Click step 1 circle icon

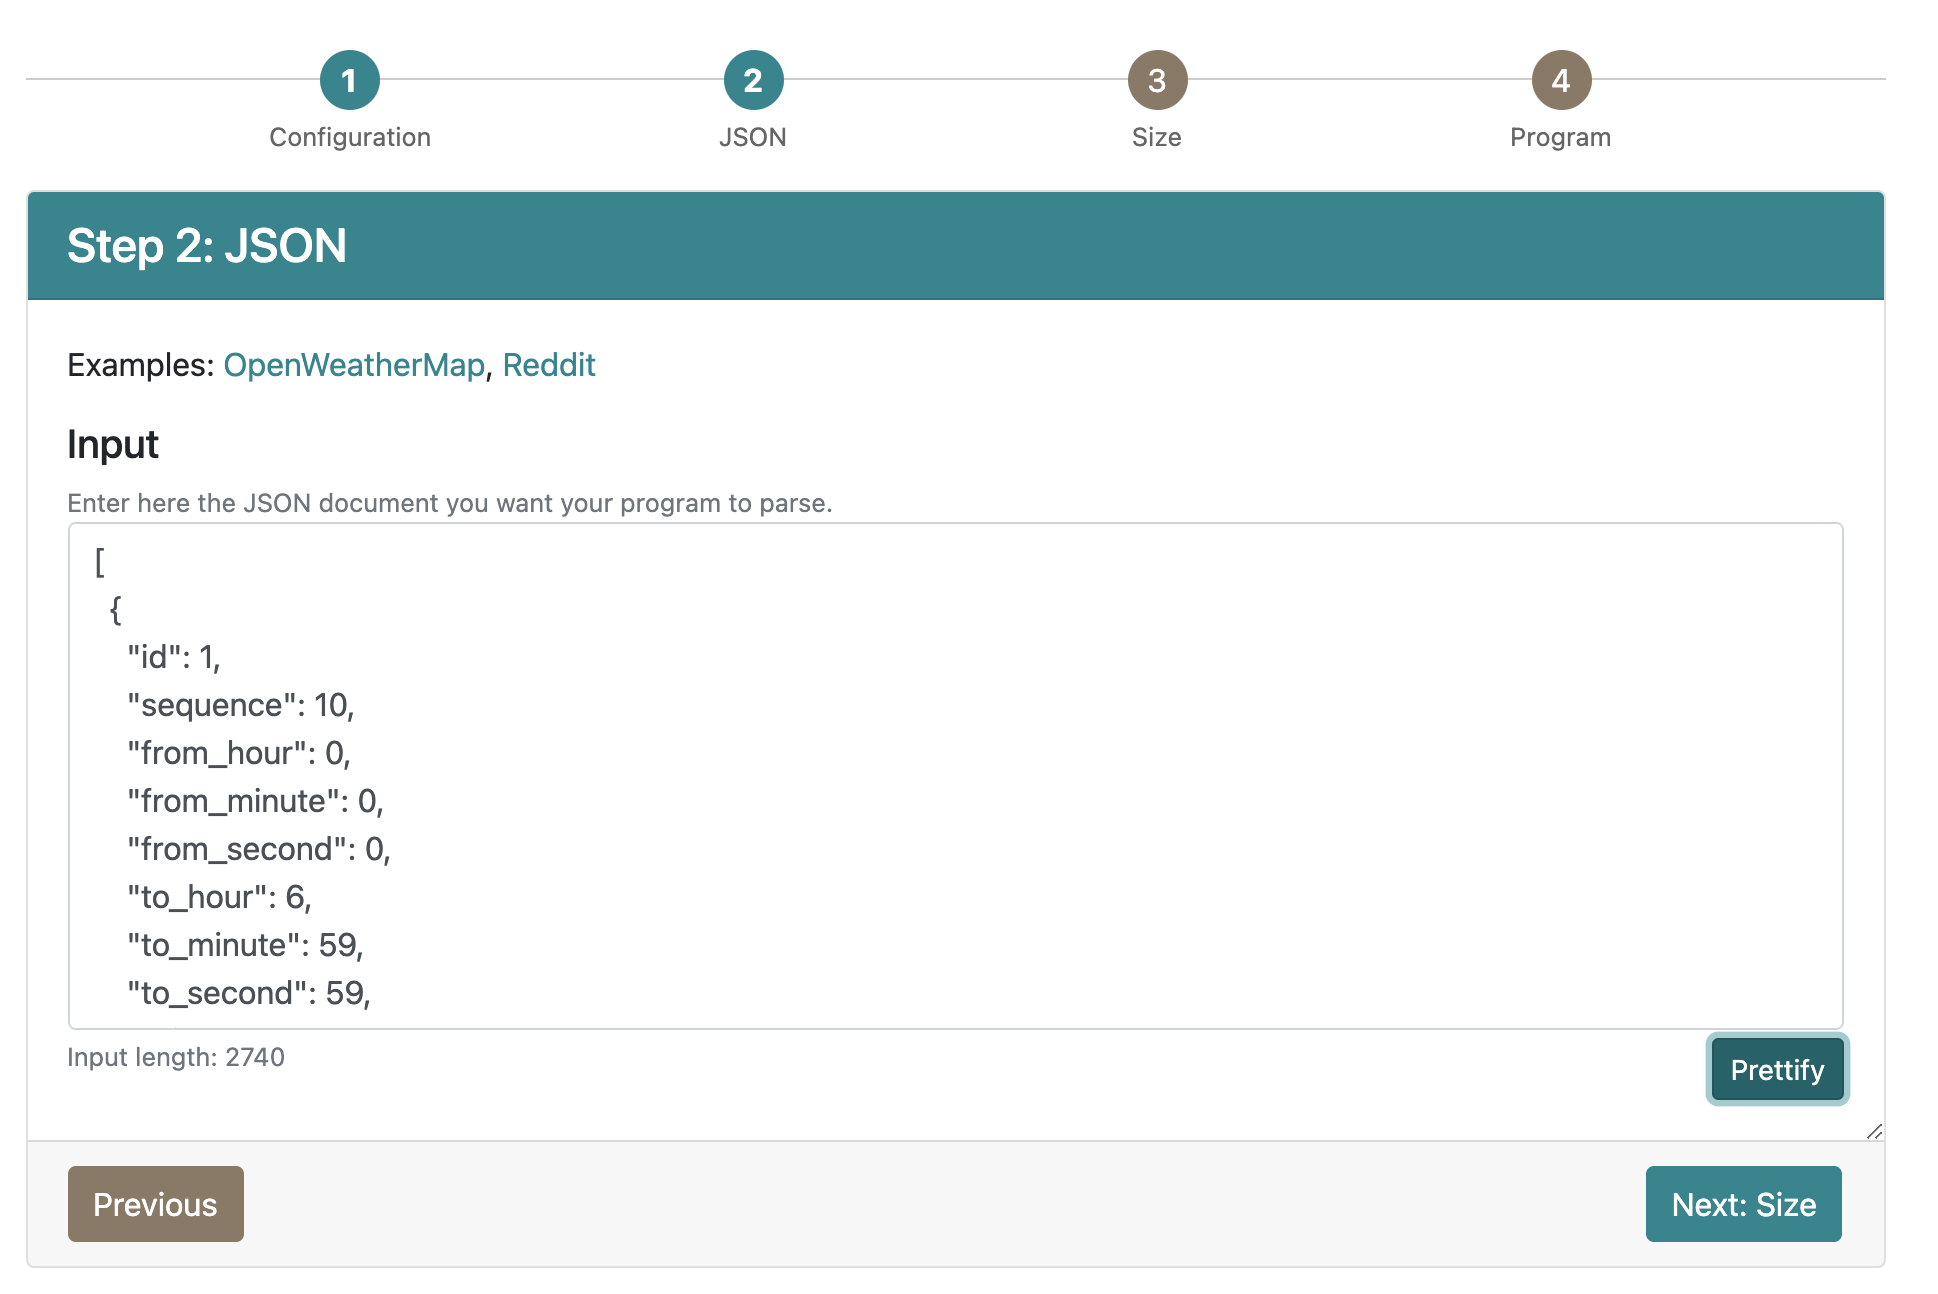349,80
